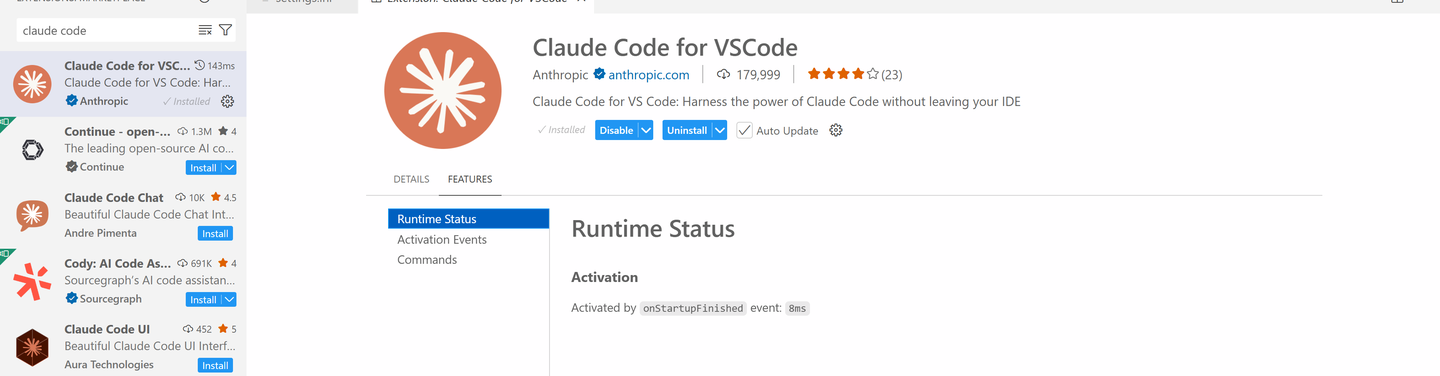This screenshot has width=1440, height=376.
Task: Select the Cody AI Code Assistant icon
Action: 32,281
